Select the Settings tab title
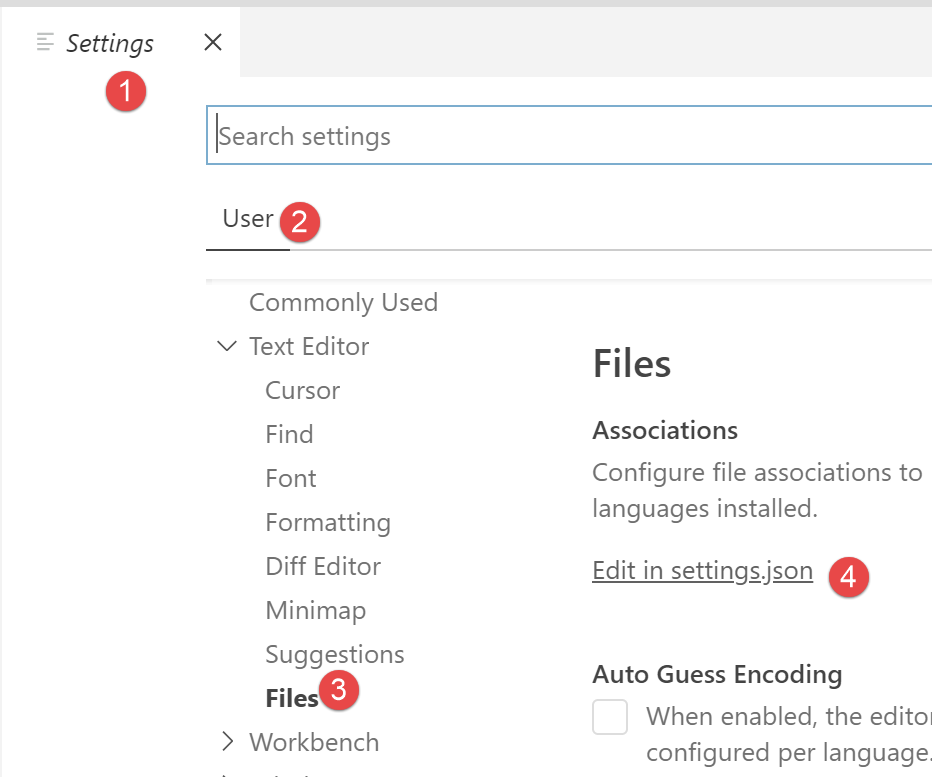Image resolution: width=932 pixels, height=777 pixels. point(110,43)
